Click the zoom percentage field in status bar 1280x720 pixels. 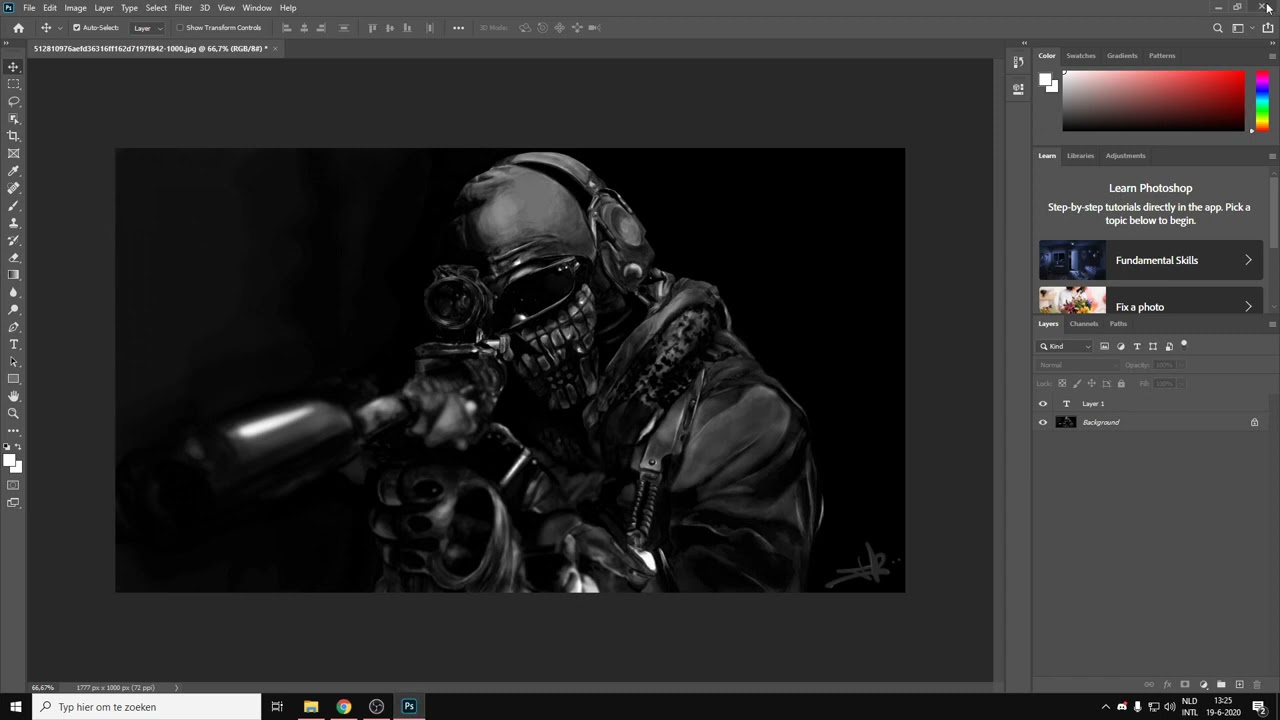click(x=43, y=688)
